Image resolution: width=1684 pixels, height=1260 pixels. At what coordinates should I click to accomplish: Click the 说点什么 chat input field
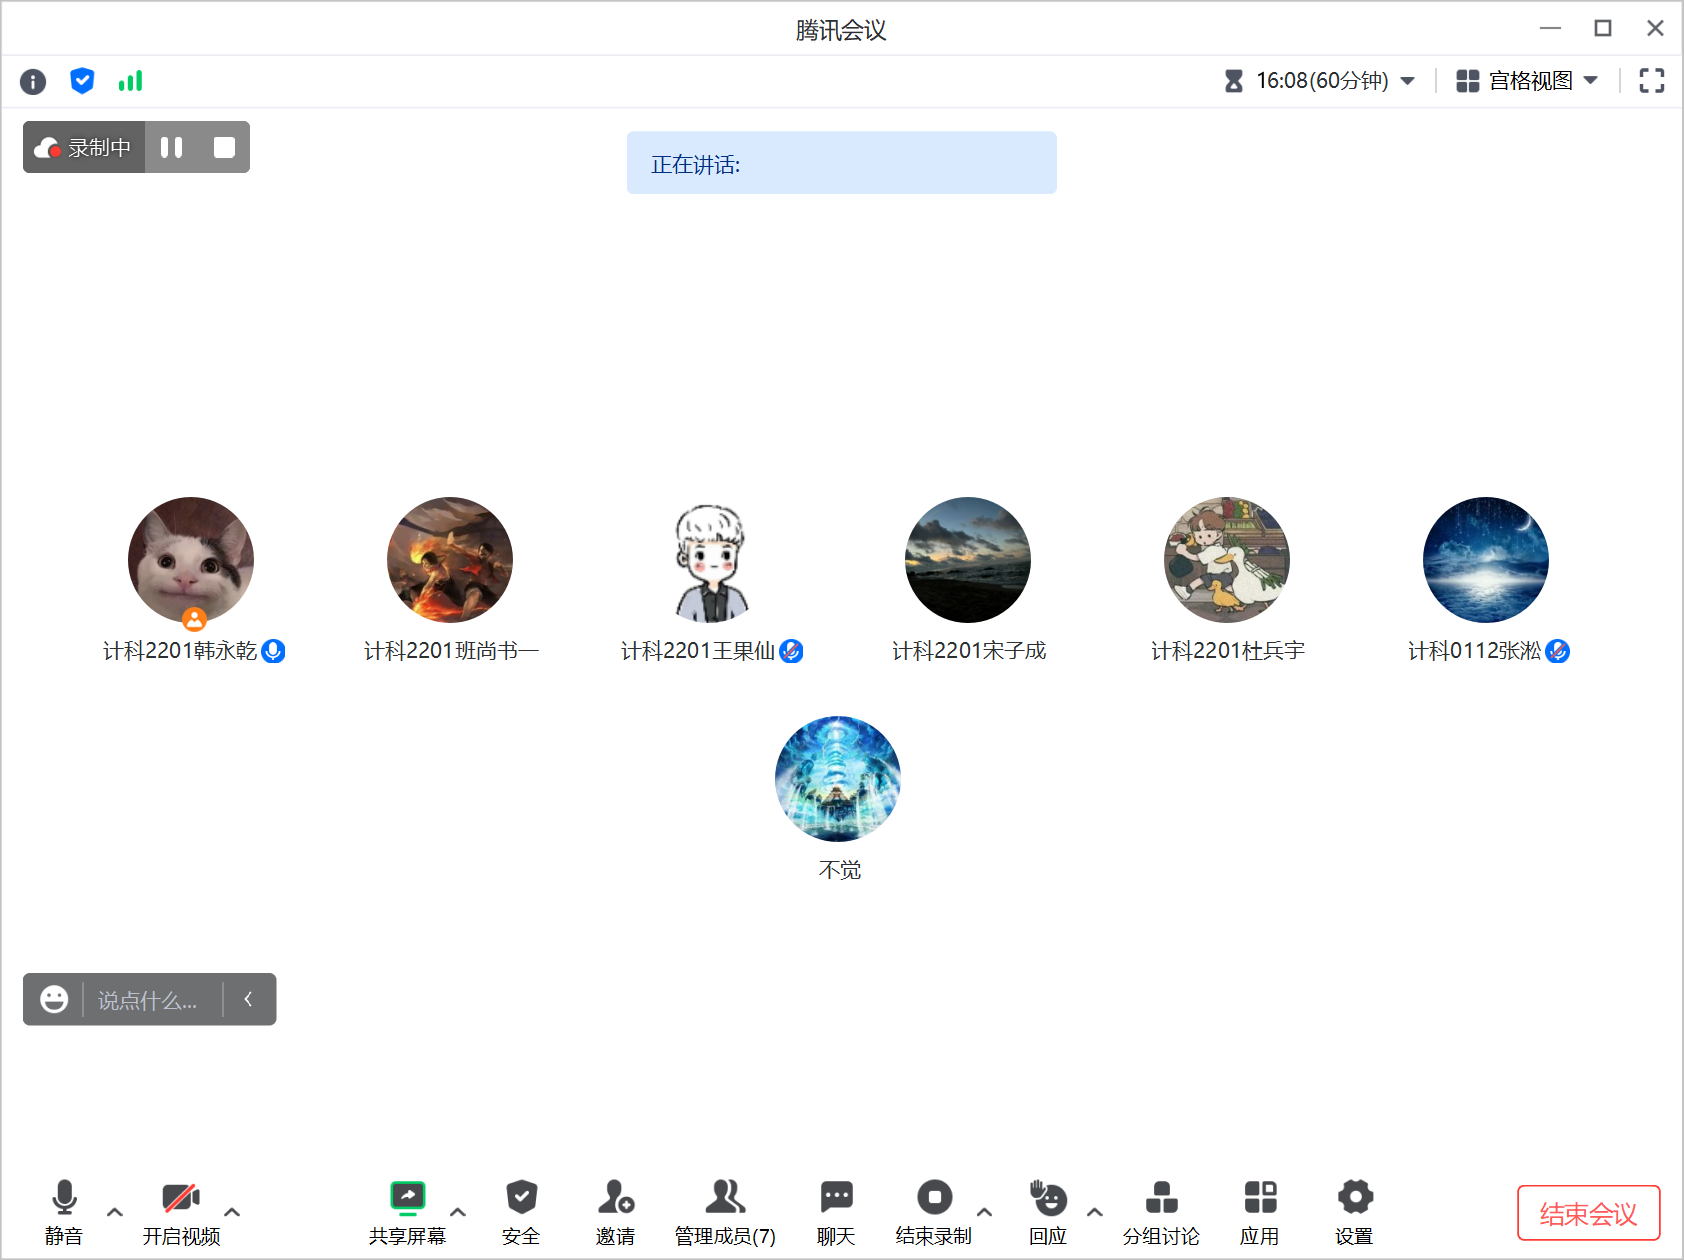tap(148, 1000)
